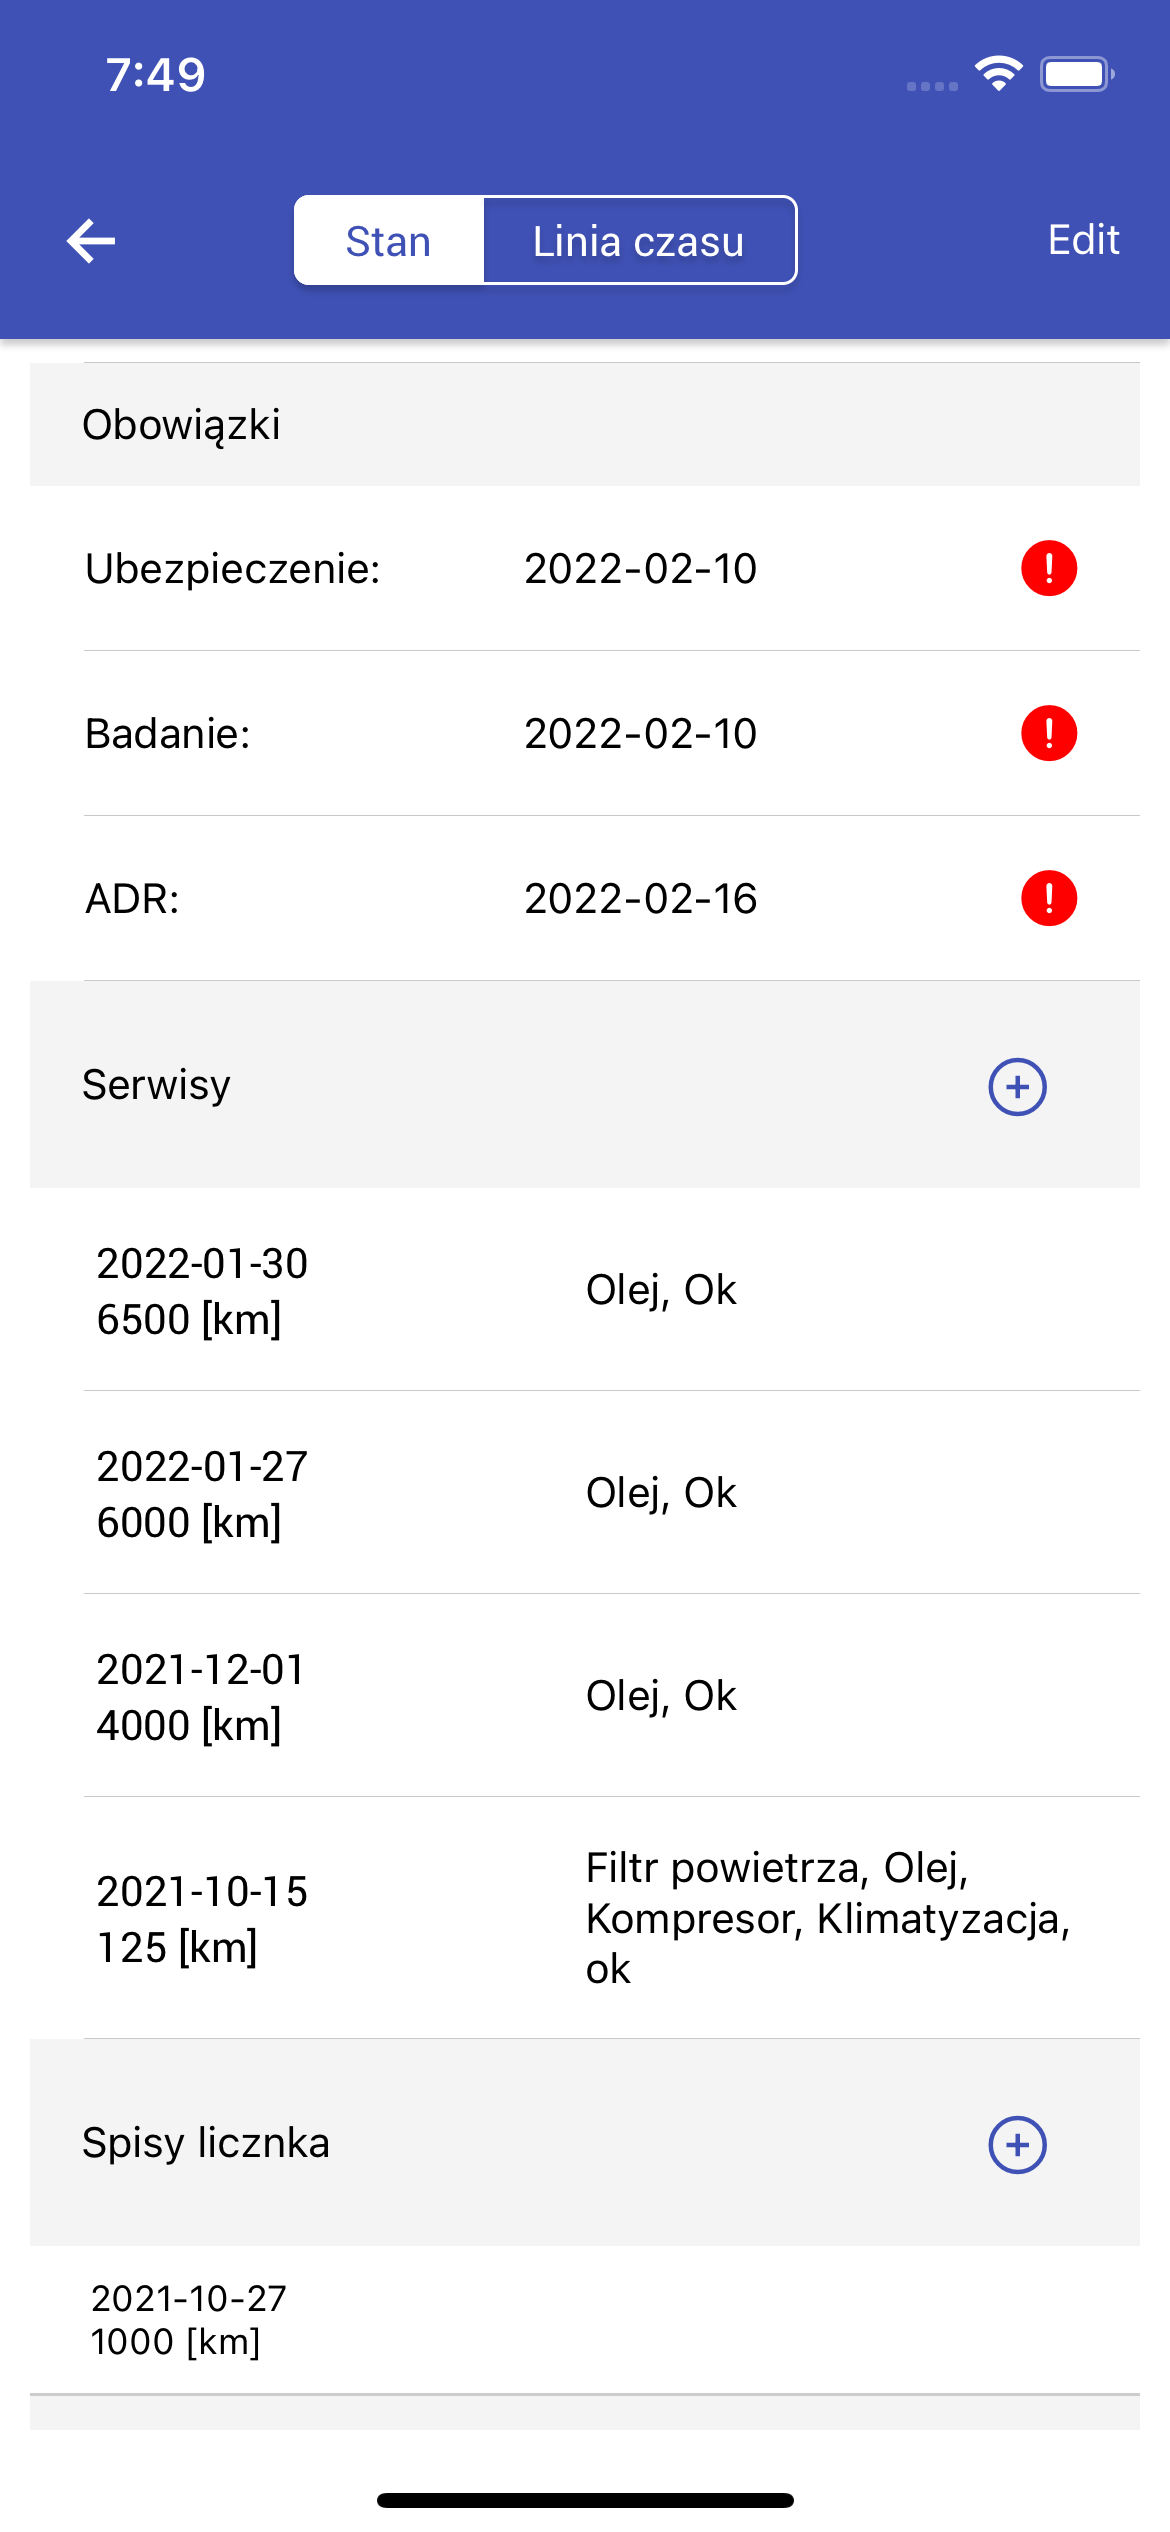Screen dimensions: 1170x2532
Task: Select the 2021-10-27 odometer reading
Action: click(585, 2320)
